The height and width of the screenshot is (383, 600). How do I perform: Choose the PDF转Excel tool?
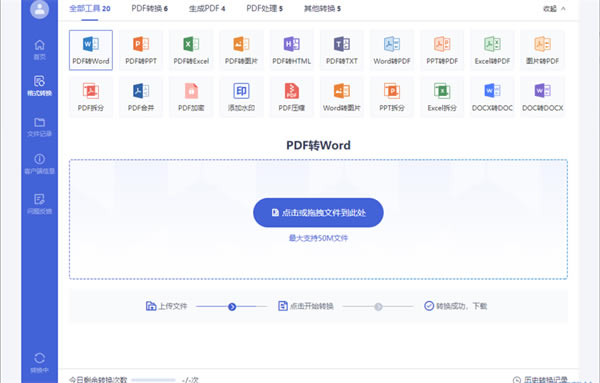point(191,50)
